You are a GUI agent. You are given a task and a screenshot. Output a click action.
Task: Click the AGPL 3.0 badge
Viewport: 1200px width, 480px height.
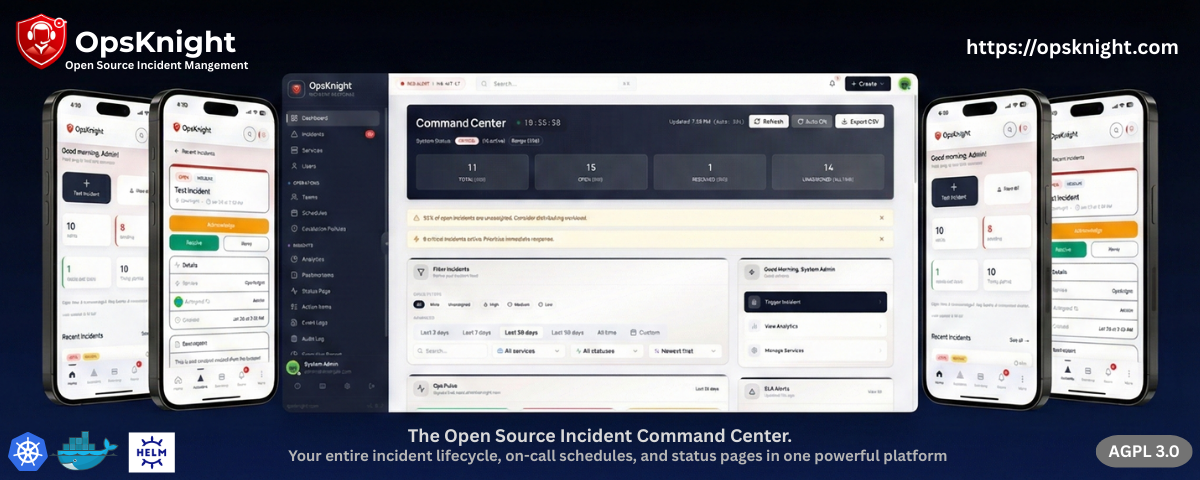click(x=1143, y=451)
